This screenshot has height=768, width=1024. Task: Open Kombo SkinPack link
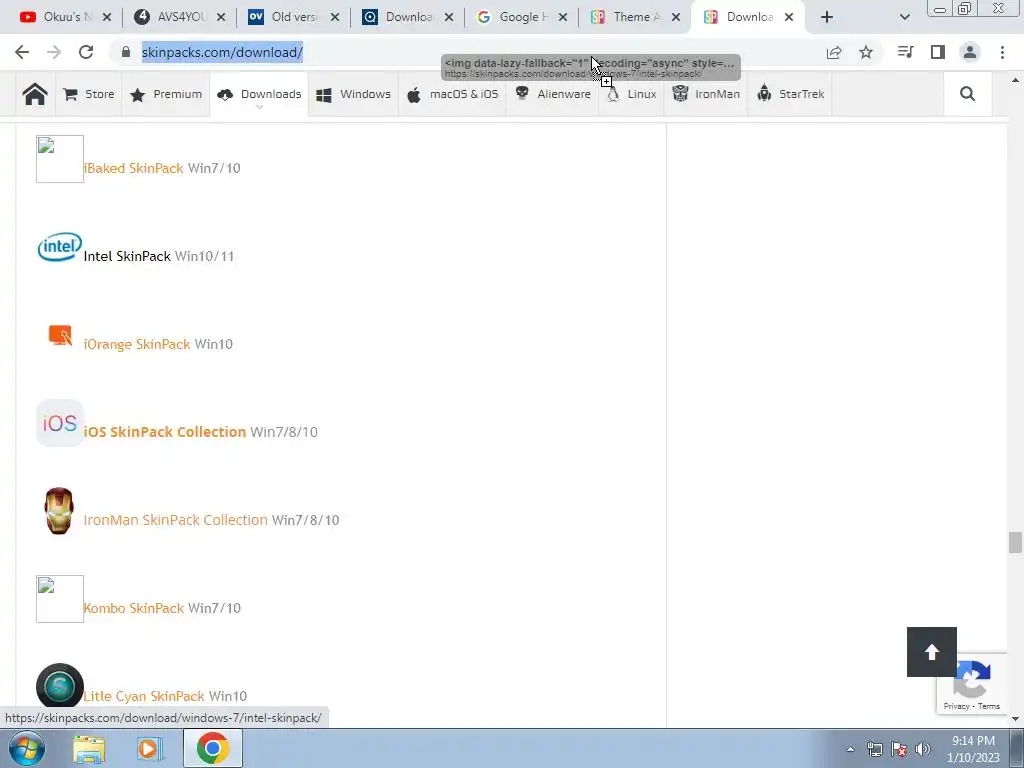134,608
